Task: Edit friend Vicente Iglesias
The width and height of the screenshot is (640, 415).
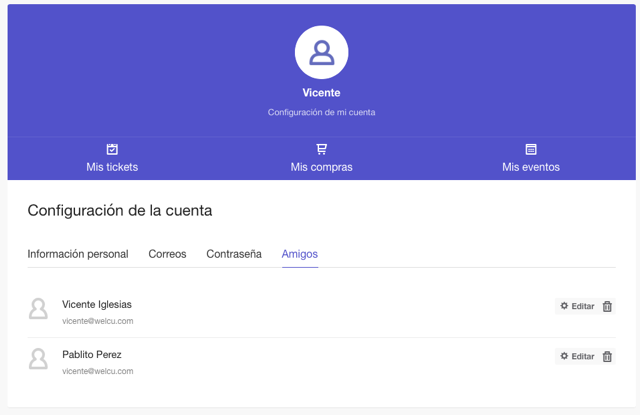Action: 577,306
